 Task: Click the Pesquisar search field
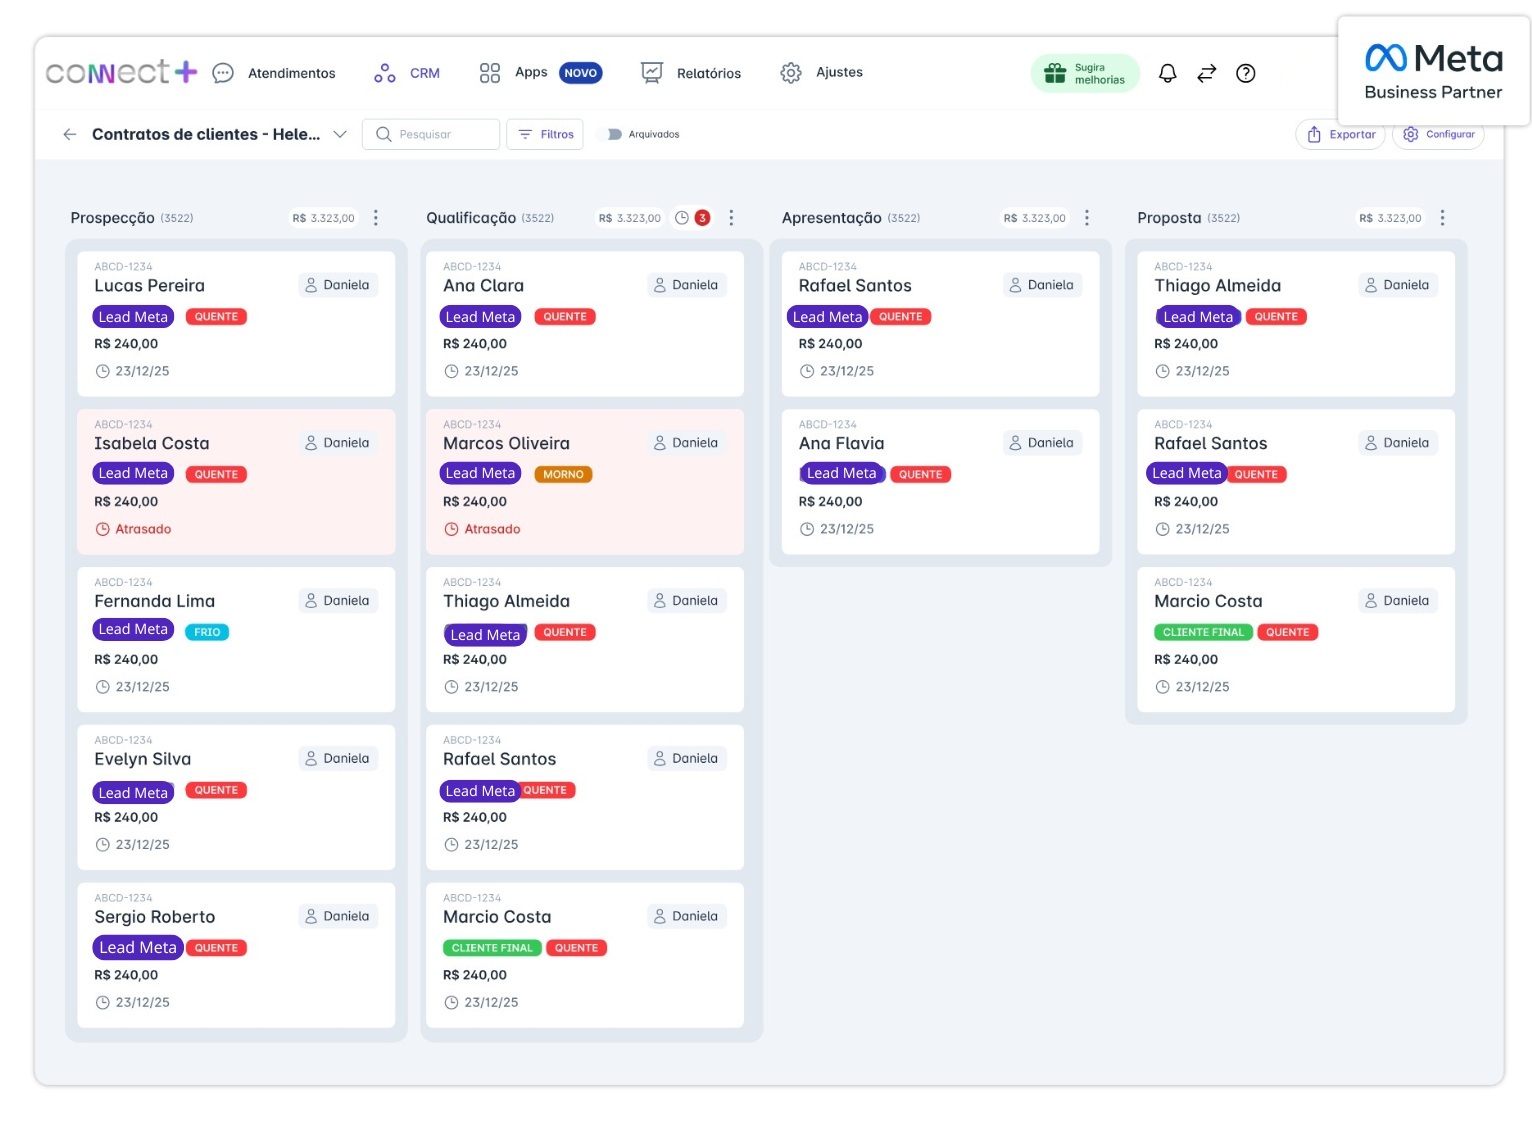click(x=431, y=134)
